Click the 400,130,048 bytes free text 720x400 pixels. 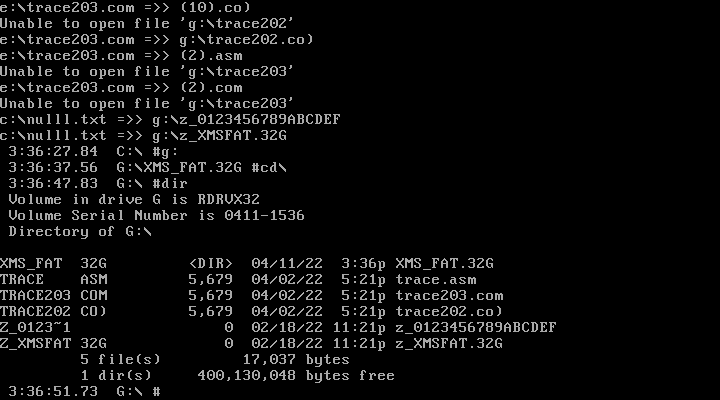click(296, 376)
